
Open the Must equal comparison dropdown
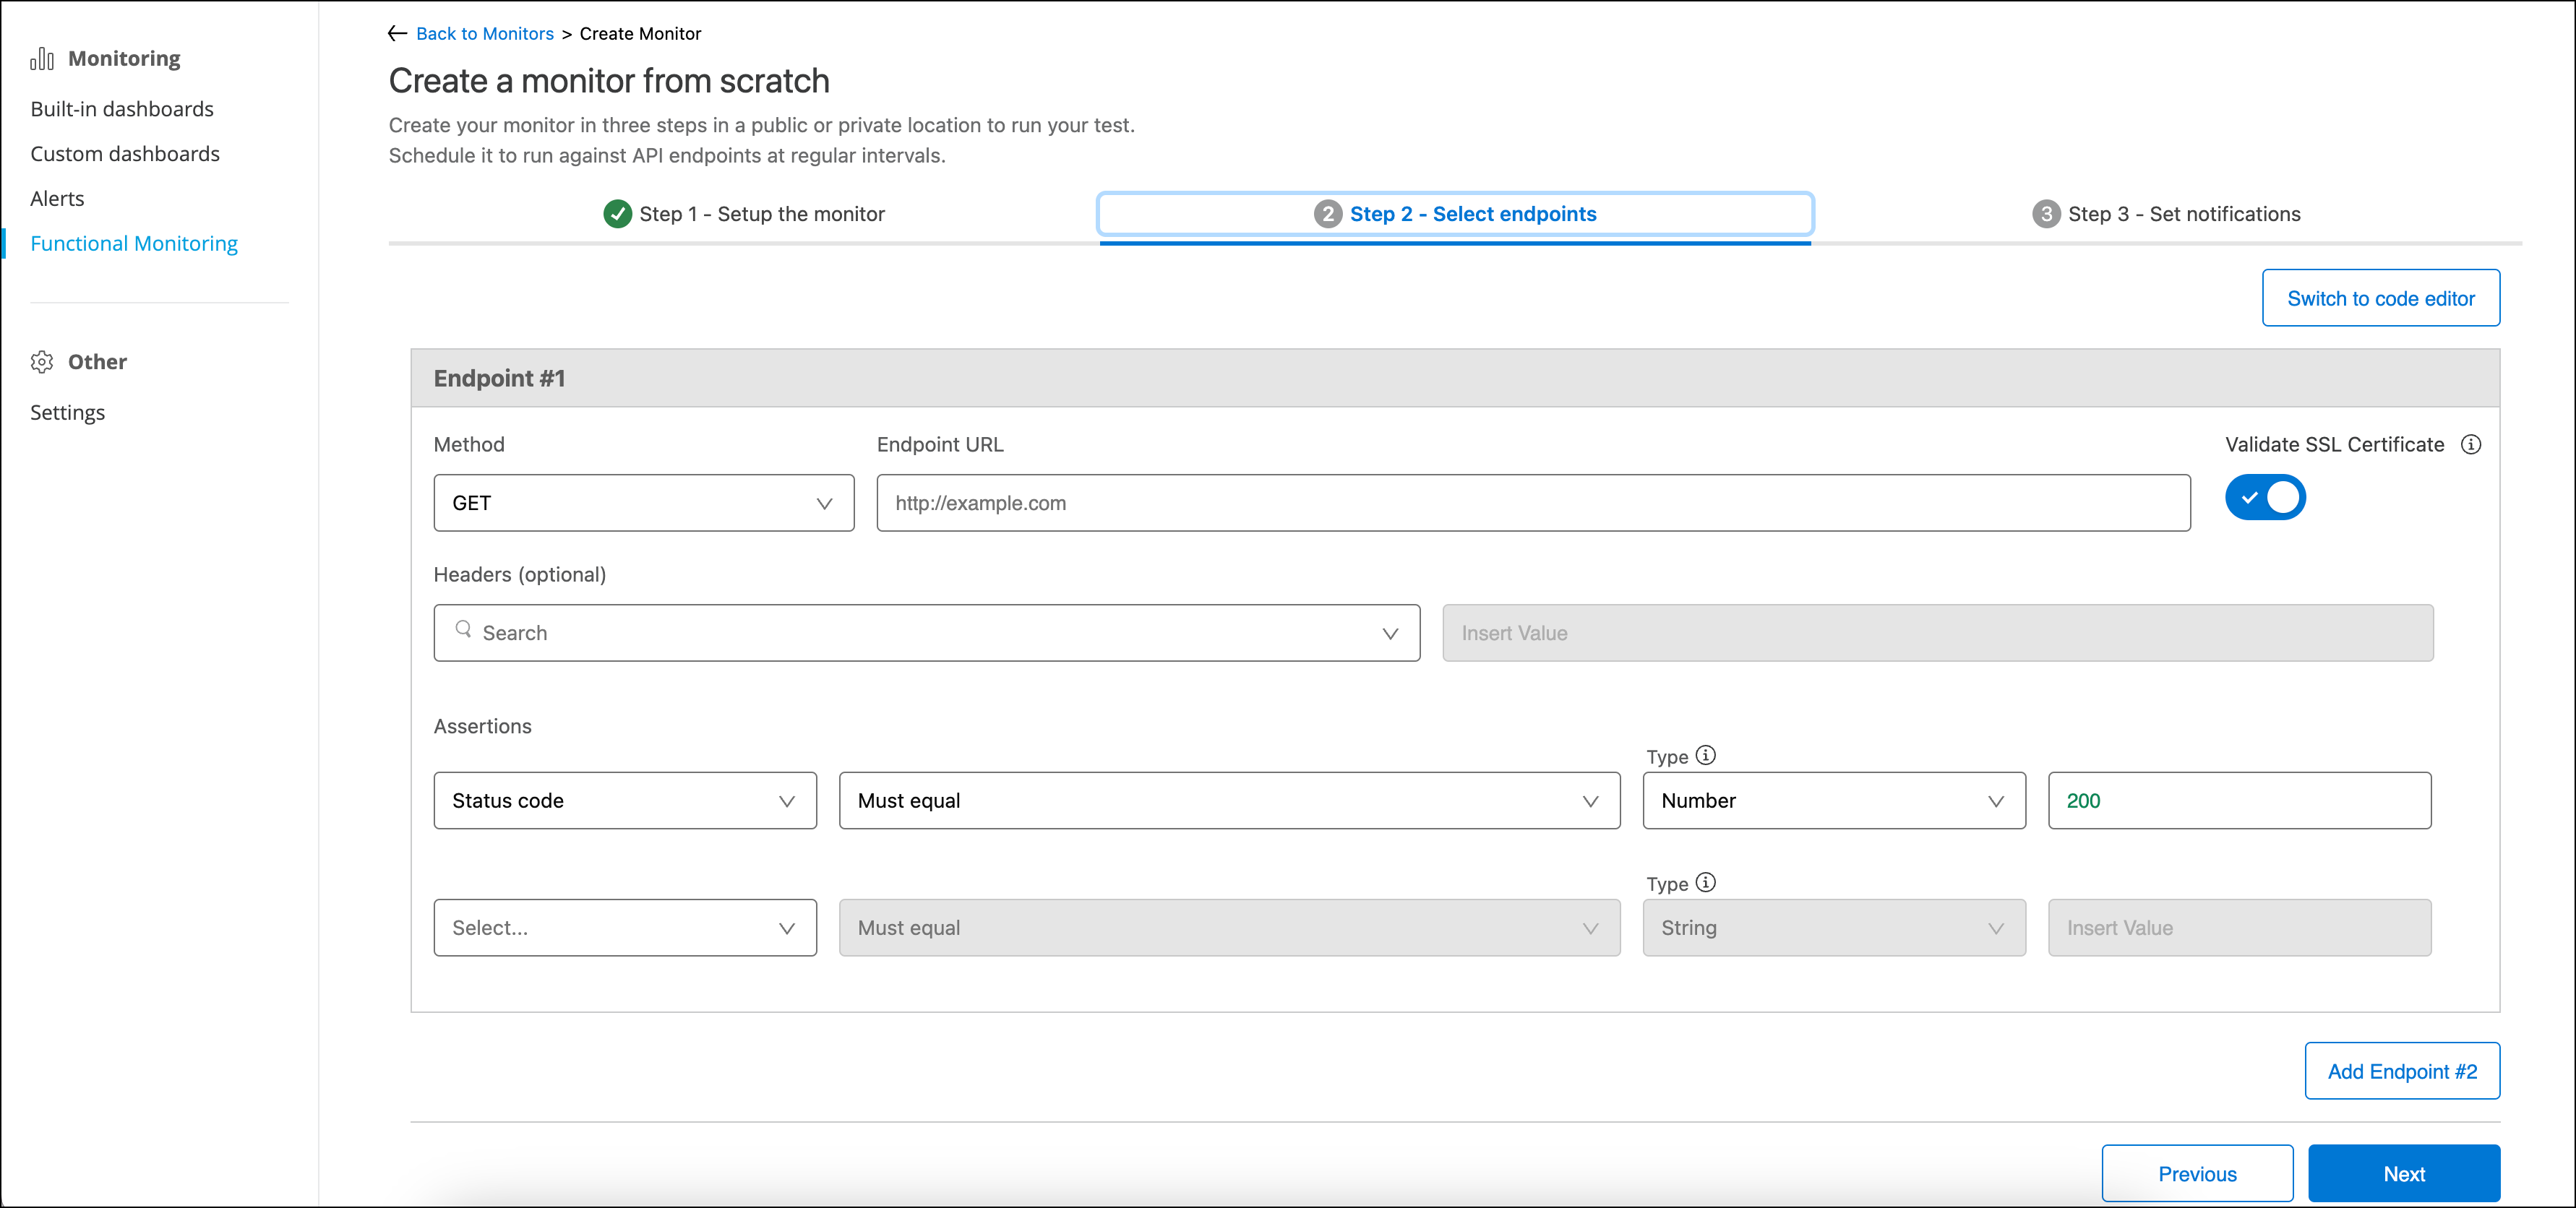click(1229, 801)
